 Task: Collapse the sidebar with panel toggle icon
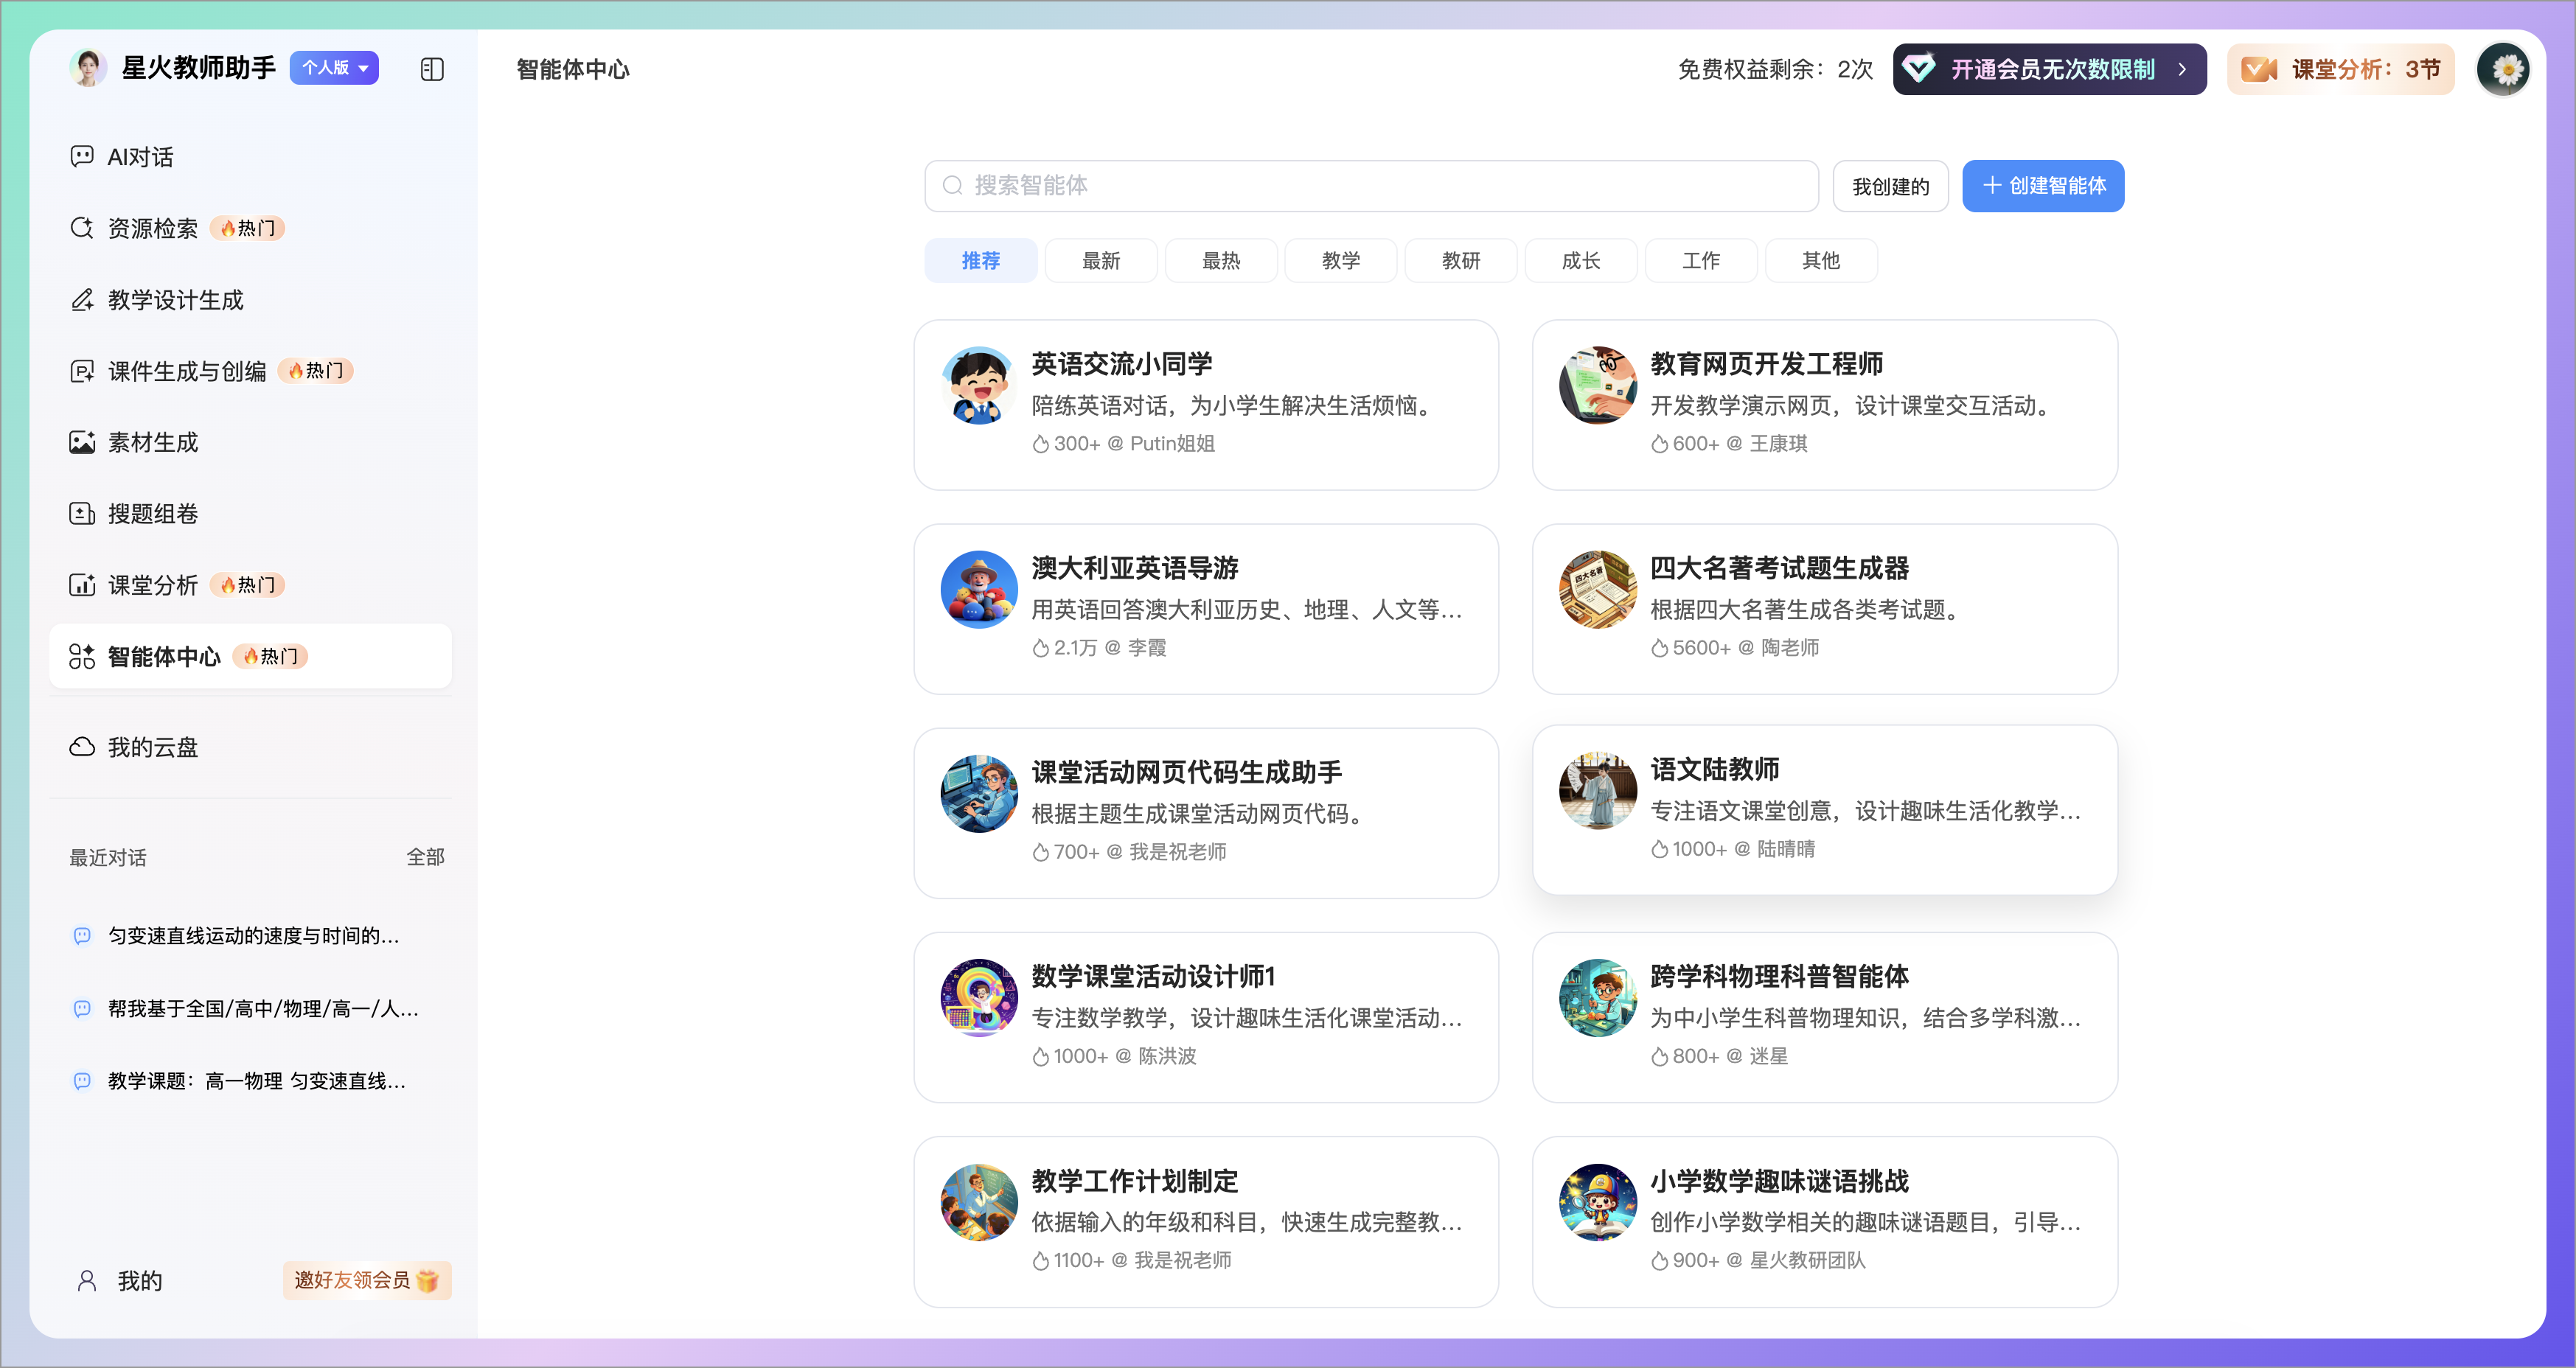click(x=432, y=69)
